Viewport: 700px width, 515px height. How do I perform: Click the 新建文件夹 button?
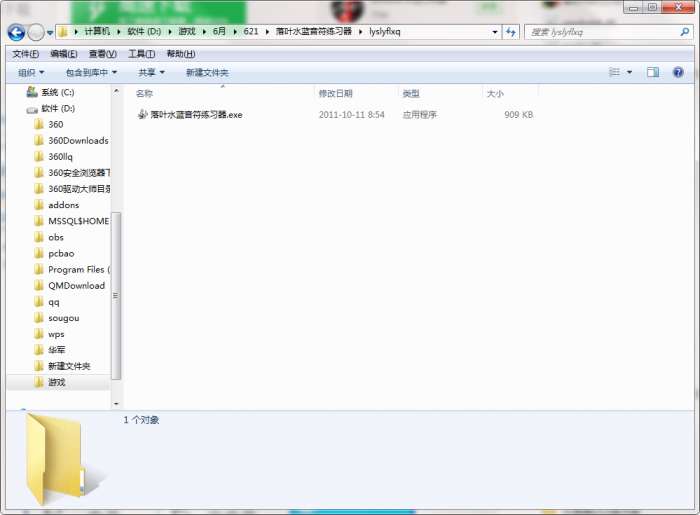point(207,72)
